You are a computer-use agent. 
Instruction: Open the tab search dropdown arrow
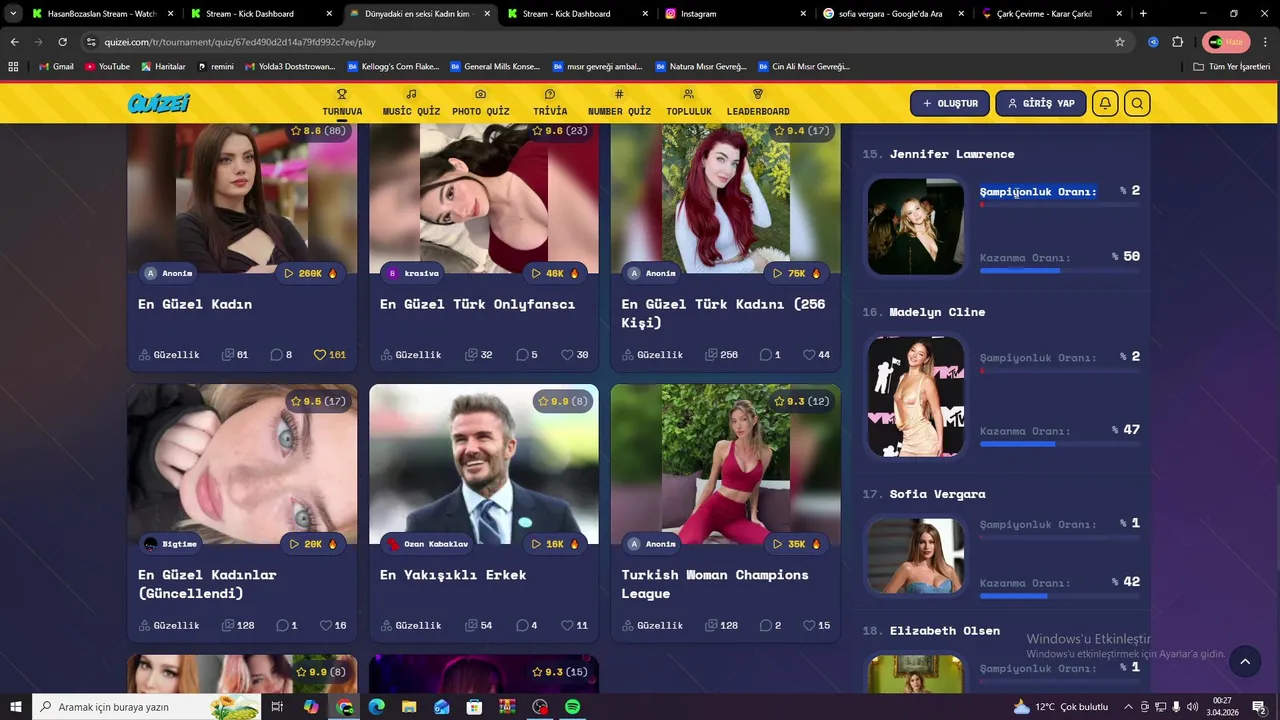tap(13, 14)
